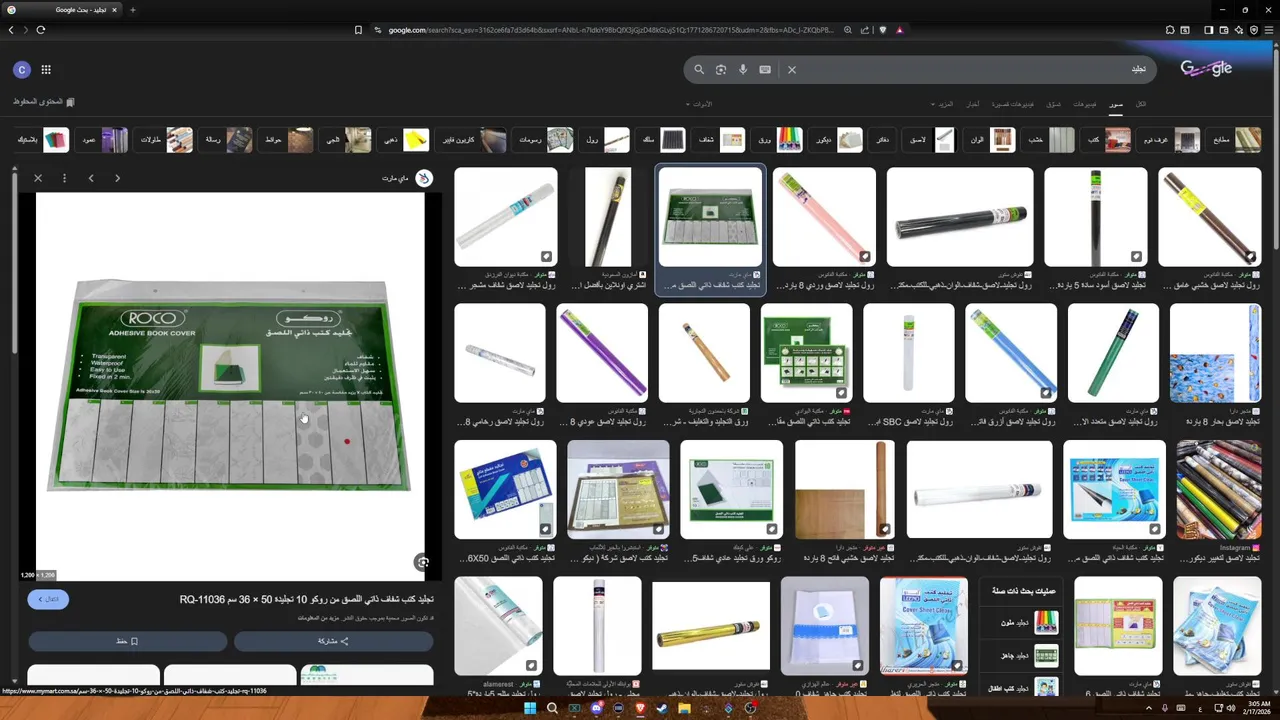Switch to the فيديوهات videos tab
Screen dimensions: 1280x720
1085,104
